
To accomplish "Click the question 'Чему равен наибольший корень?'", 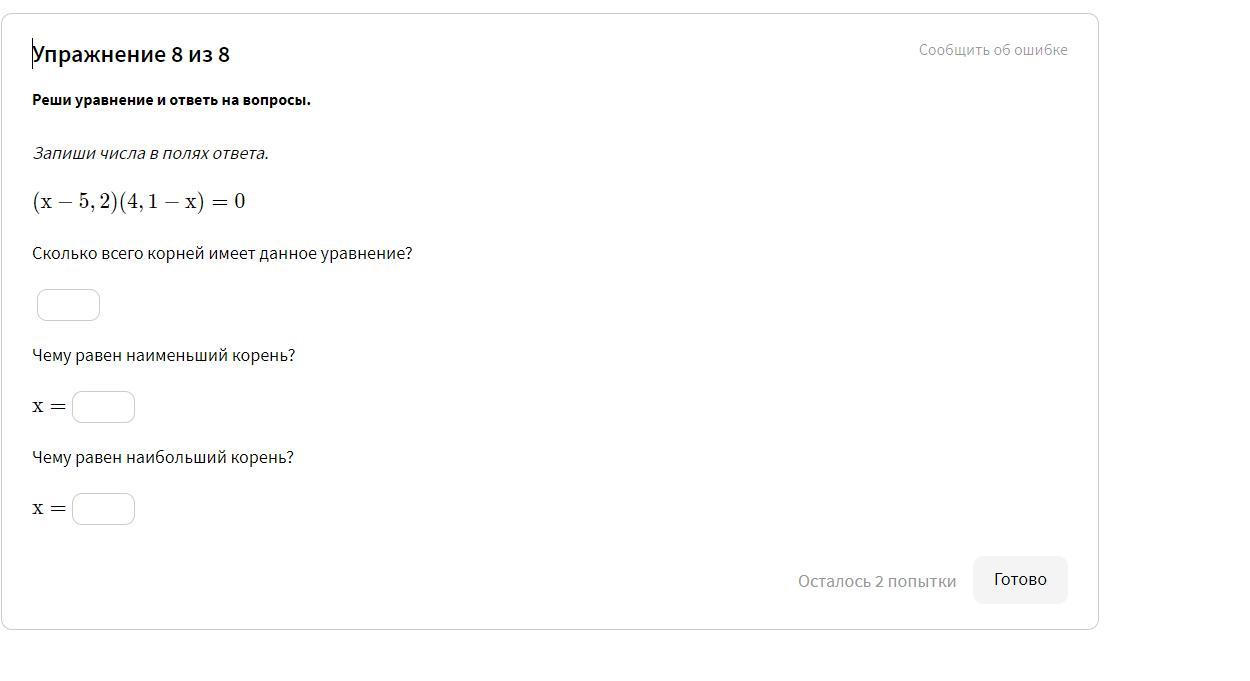I will point(163,458).
